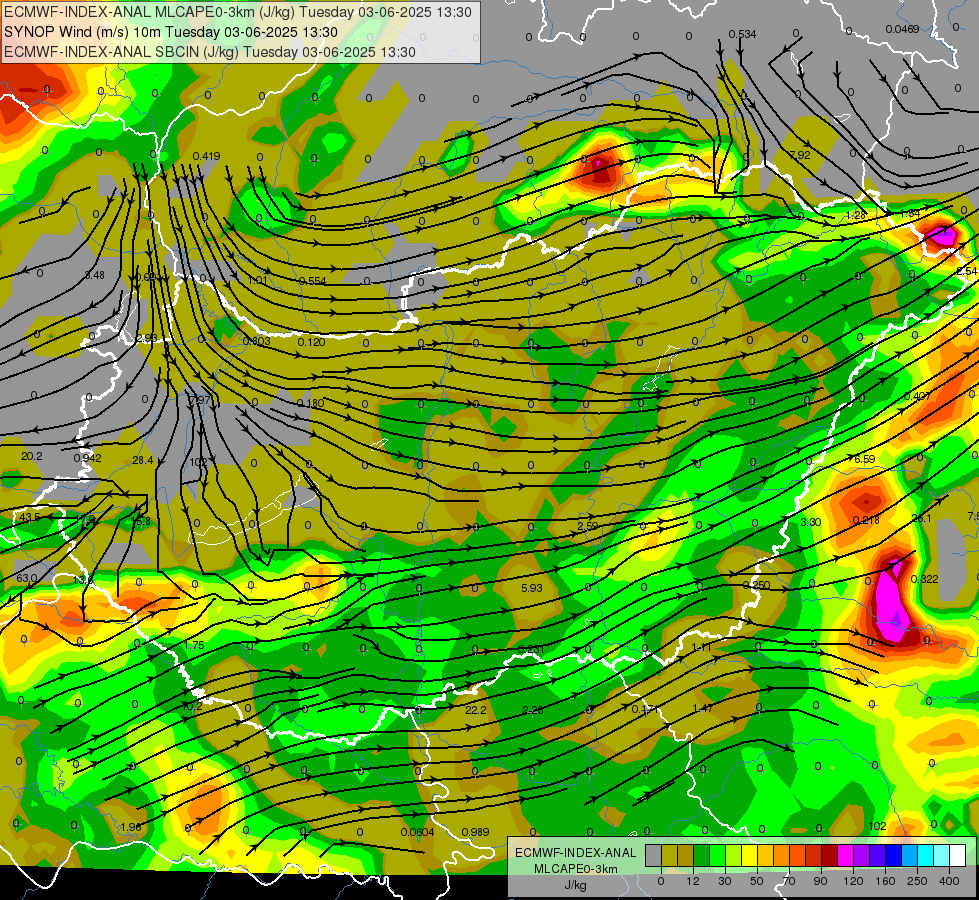
Task: Select the legend scale label 120
Action: (853, 881)
